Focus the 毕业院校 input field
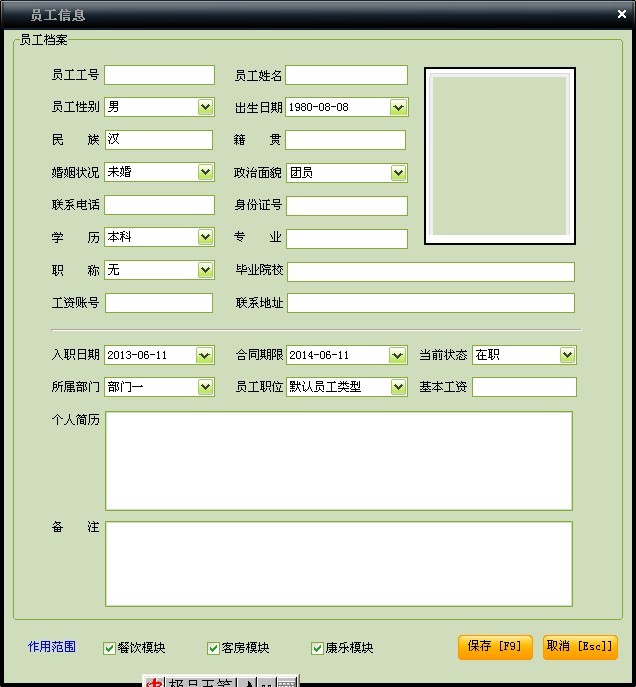This screenshot has width=636, height=687. coord(431,272)
